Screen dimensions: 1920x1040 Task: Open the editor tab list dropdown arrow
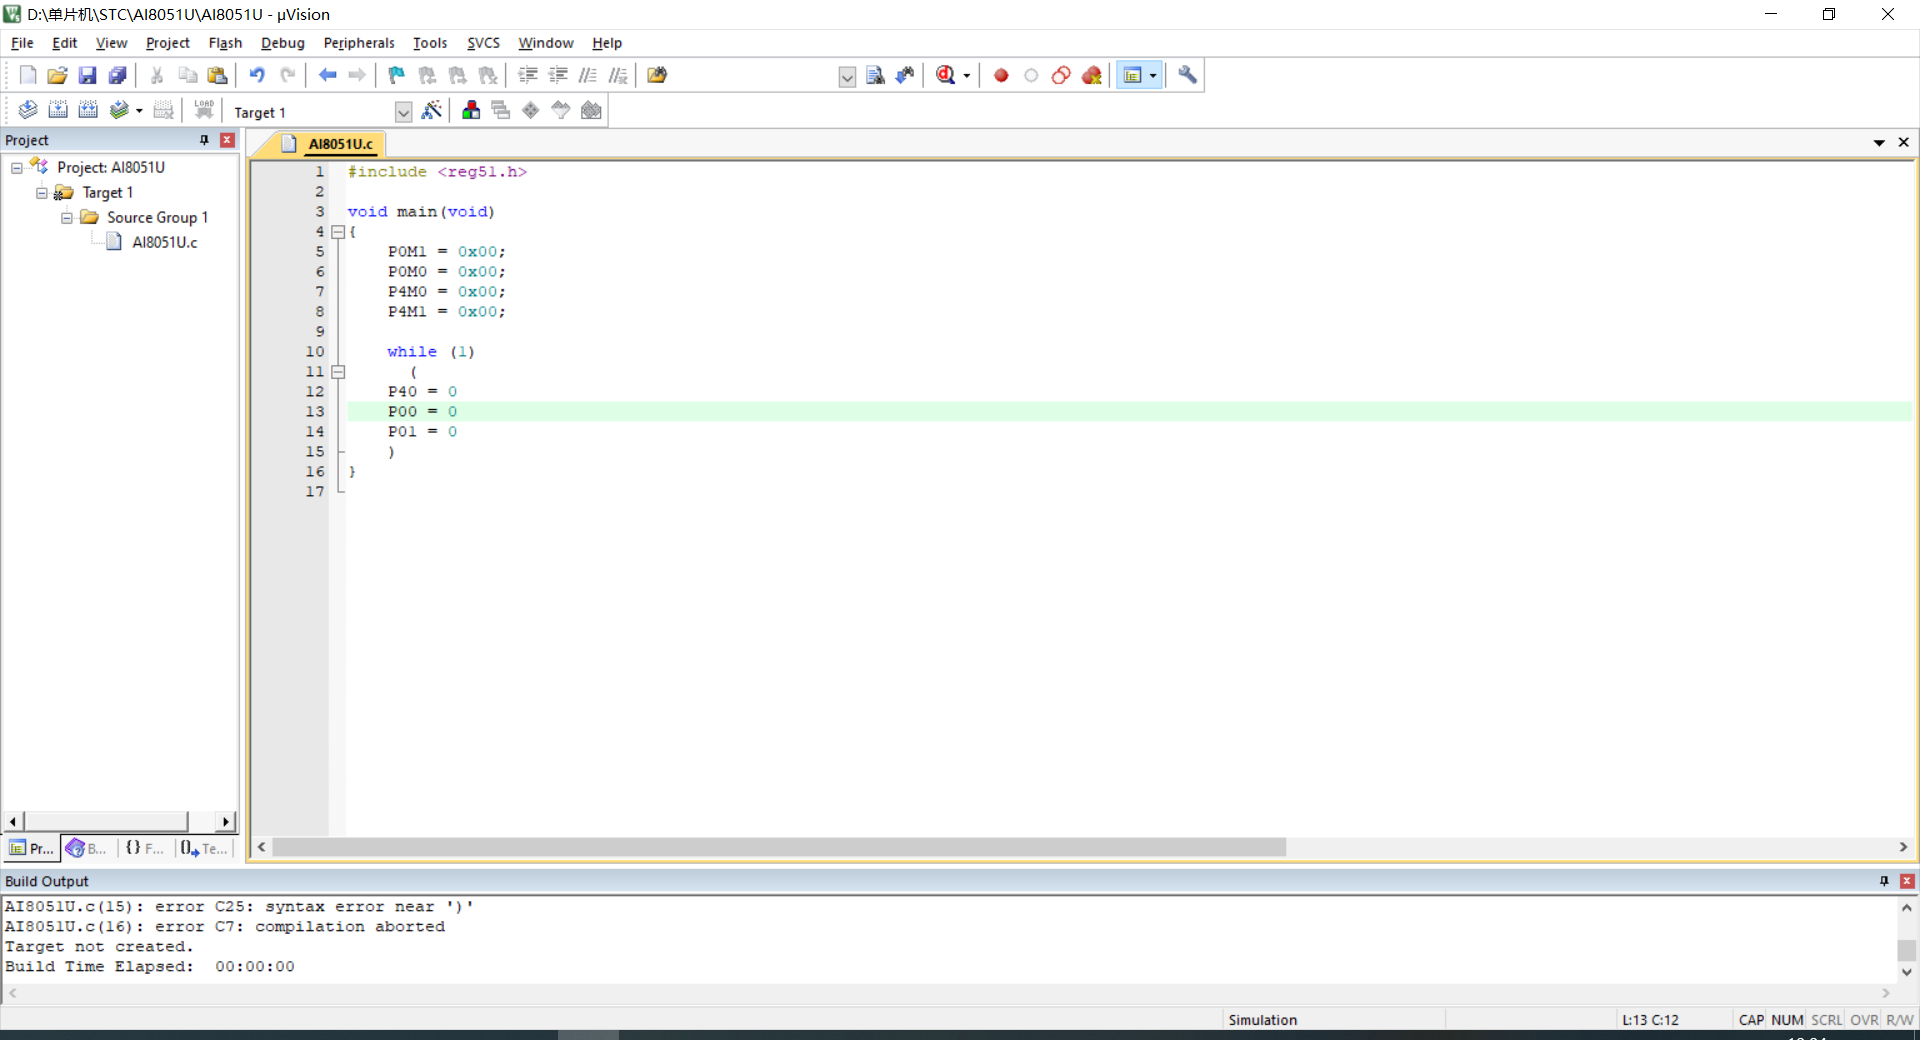1879,143
